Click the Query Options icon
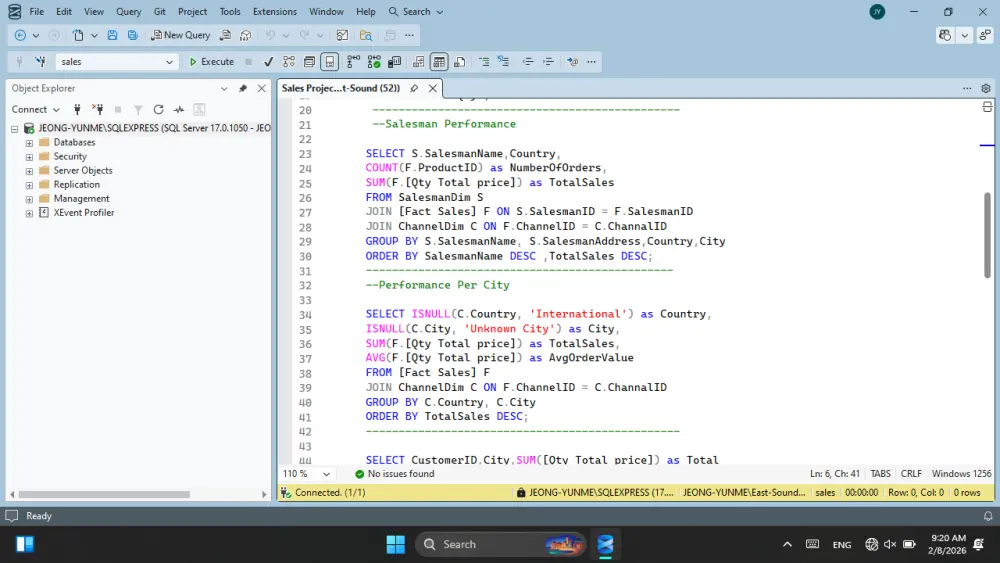1000x563 pixels. tap(309, 62)
